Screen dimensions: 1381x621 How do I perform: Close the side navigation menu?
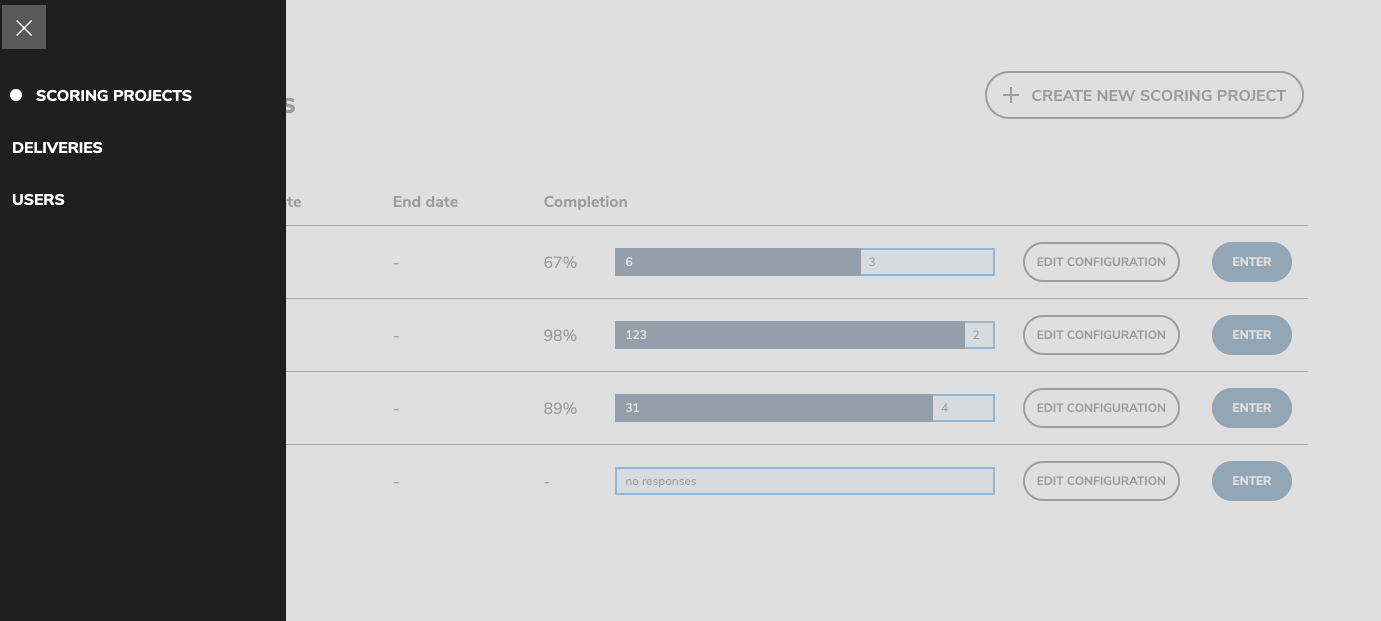tap(24, 27)
